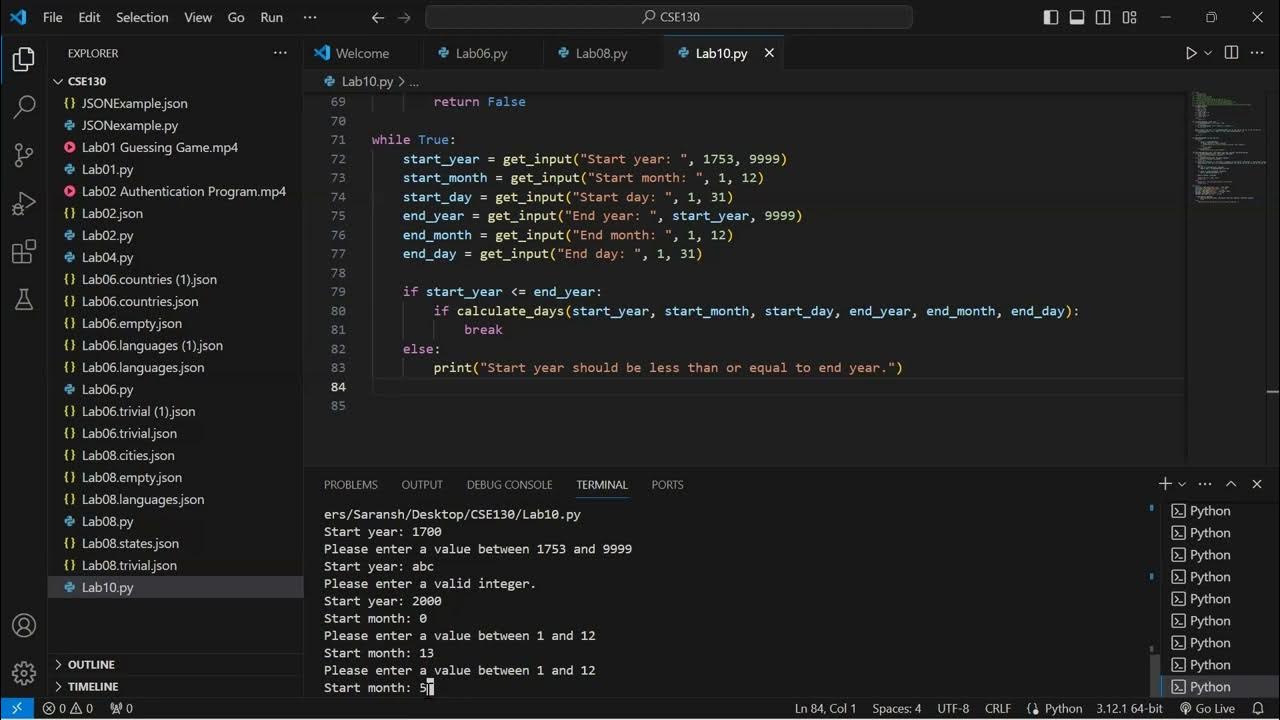Viewport: 1280px width, 720px height.
Task: Toggle the bottom panel visibility
Action: tap(1077, 17)
